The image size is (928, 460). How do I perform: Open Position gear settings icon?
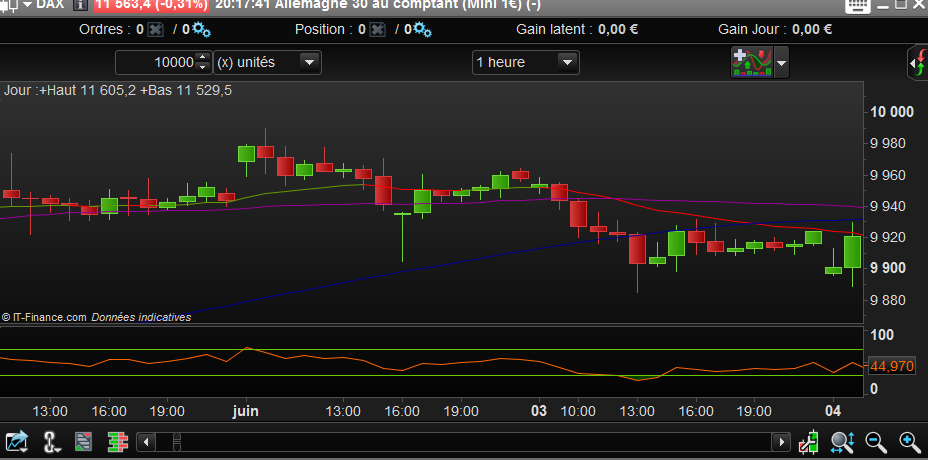(x=423, y=30)
